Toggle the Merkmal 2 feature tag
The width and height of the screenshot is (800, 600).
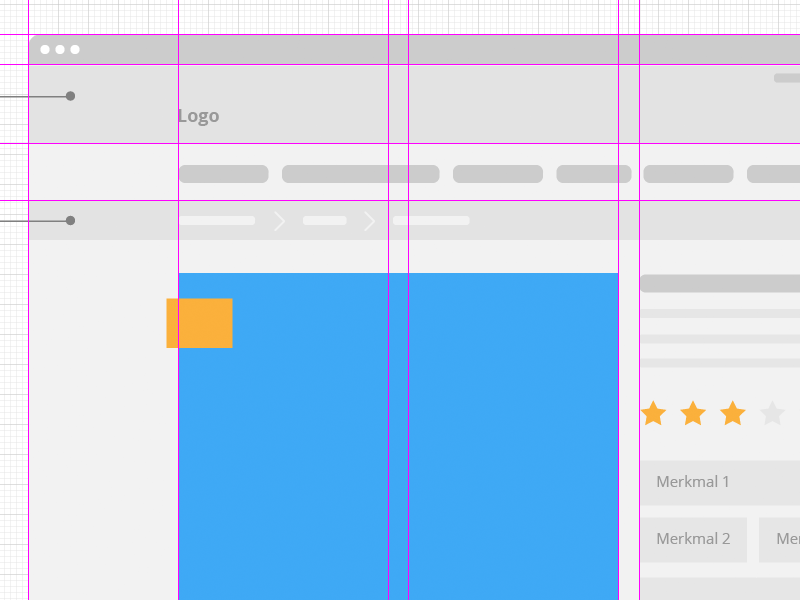[x=694, y=539]
